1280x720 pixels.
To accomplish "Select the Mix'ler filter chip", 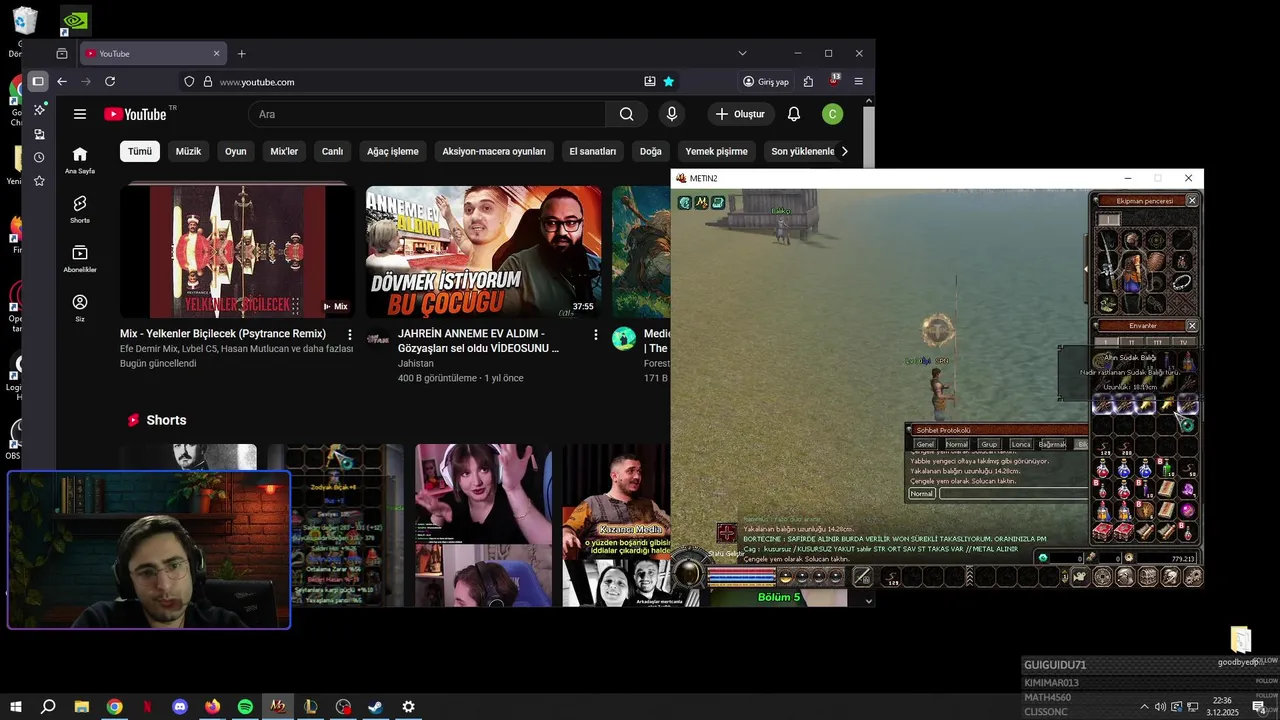I will click(x=284, y=151).
